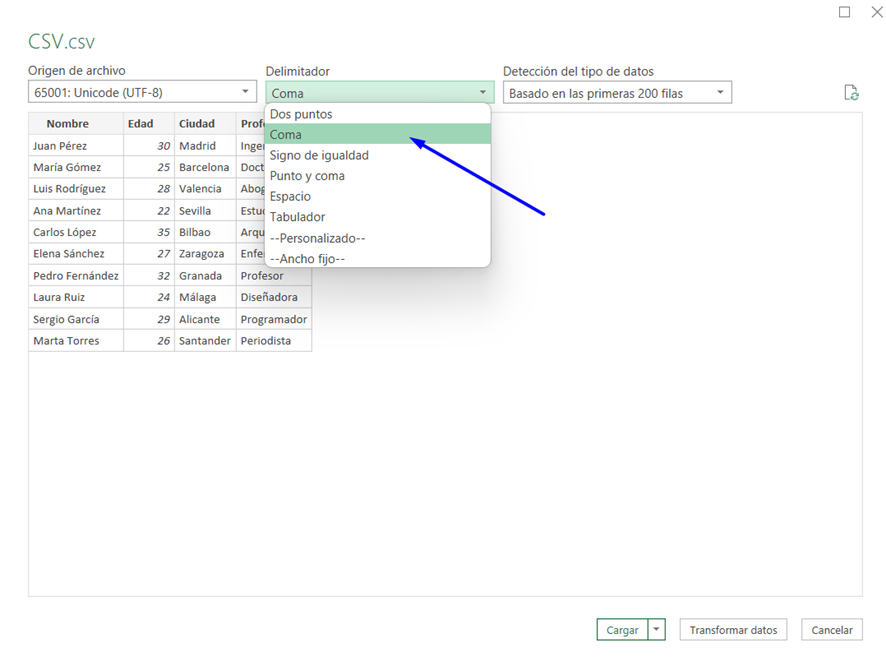Image resolution: width=886 pixels, height=666 pixels.
Task: Choose --Personalizado-- delimiter option
Action: [x=377, y=238]
